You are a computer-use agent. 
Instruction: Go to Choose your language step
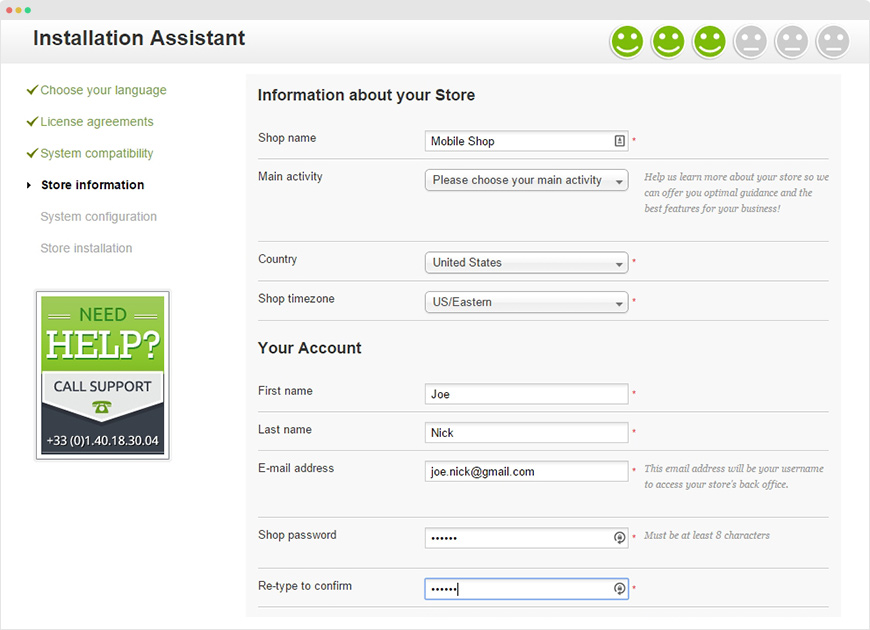103,90
